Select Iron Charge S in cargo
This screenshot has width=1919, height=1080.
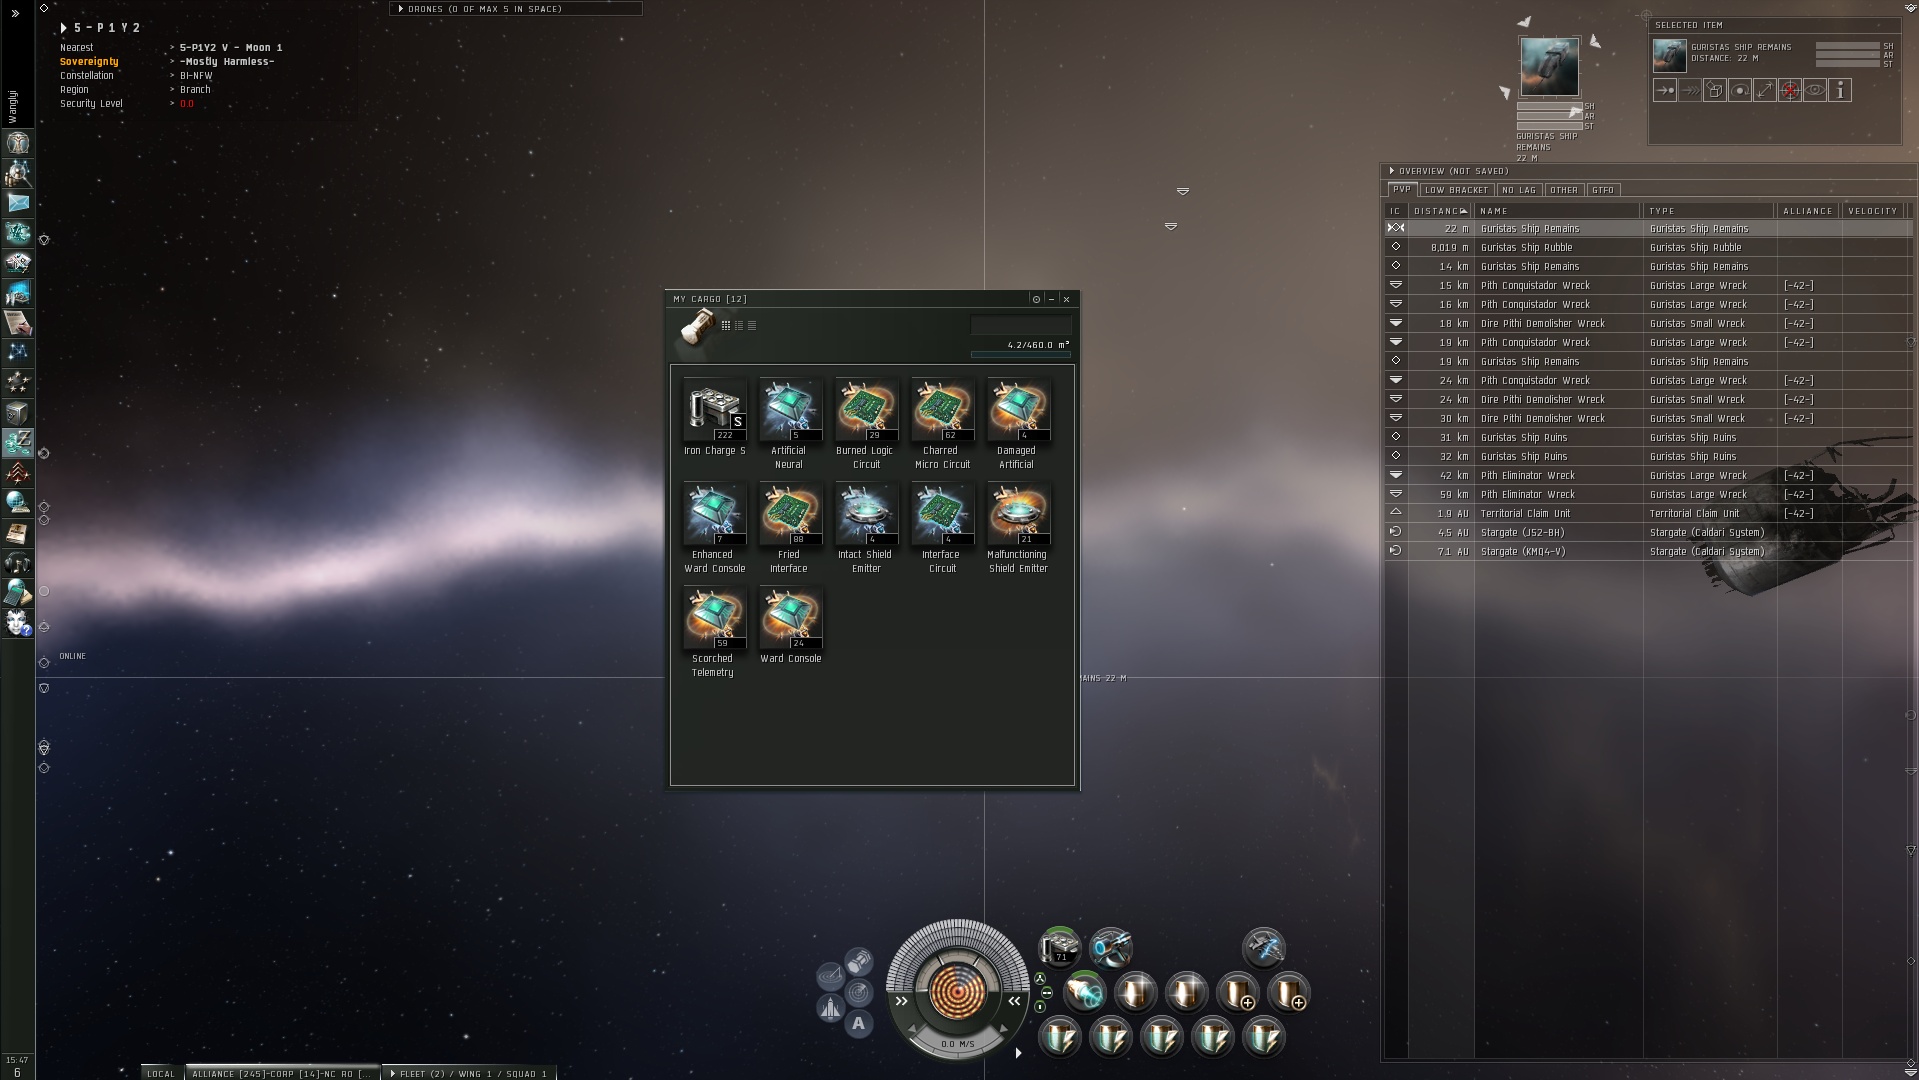(715, 419)
